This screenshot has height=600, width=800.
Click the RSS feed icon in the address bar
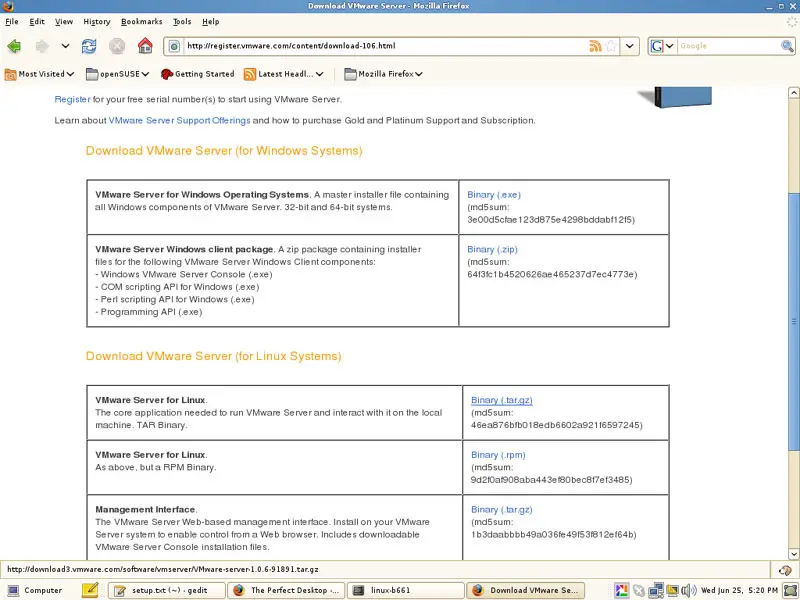(x=595, y=46)
